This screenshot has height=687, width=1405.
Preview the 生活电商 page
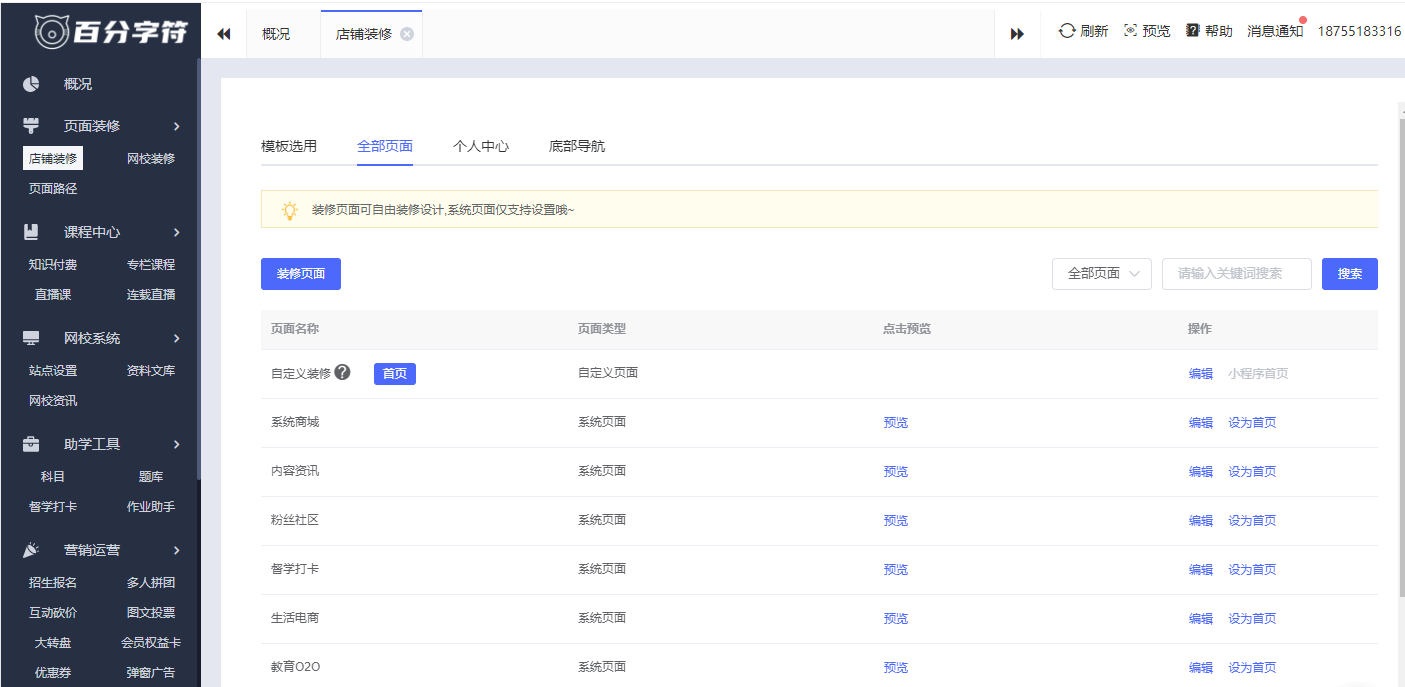[896, 619]
